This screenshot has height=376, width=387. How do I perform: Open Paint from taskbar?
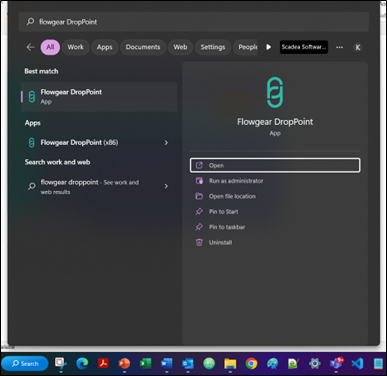[272, 363]
